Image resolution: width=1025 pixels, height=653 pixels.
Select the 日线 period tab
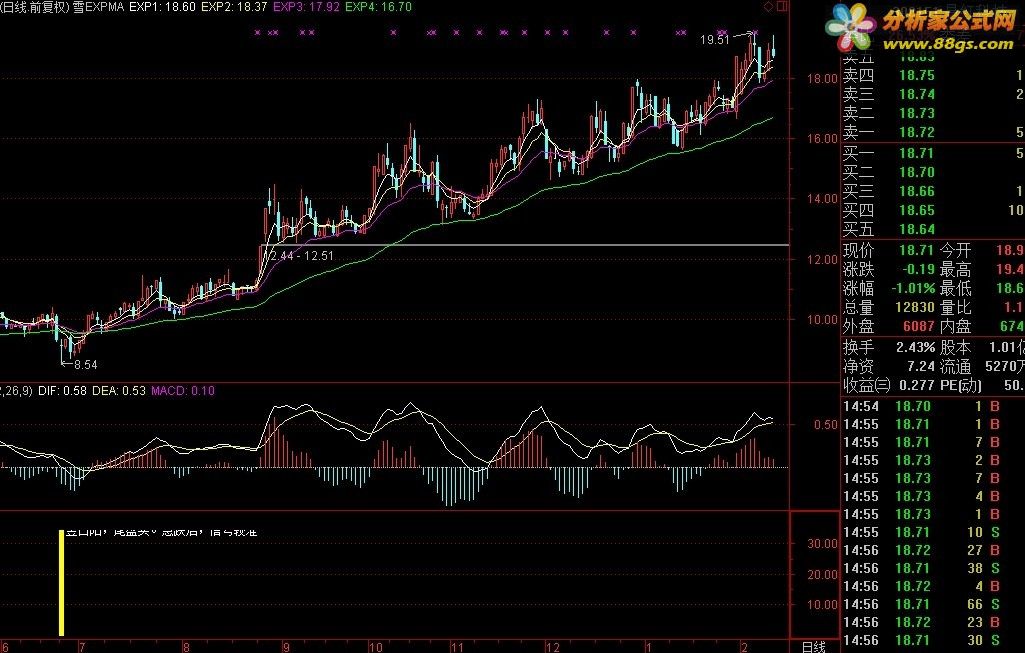[x=814, y=646]
